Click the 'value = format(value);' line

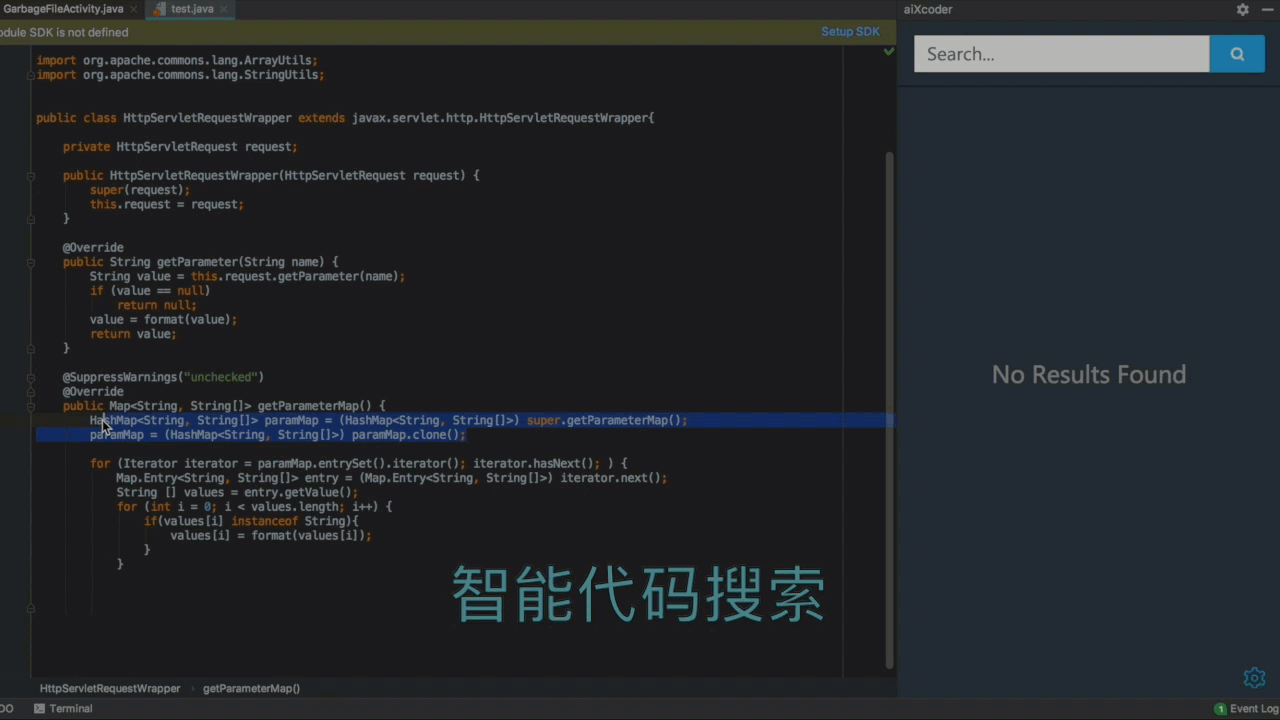tap(163, 320)
